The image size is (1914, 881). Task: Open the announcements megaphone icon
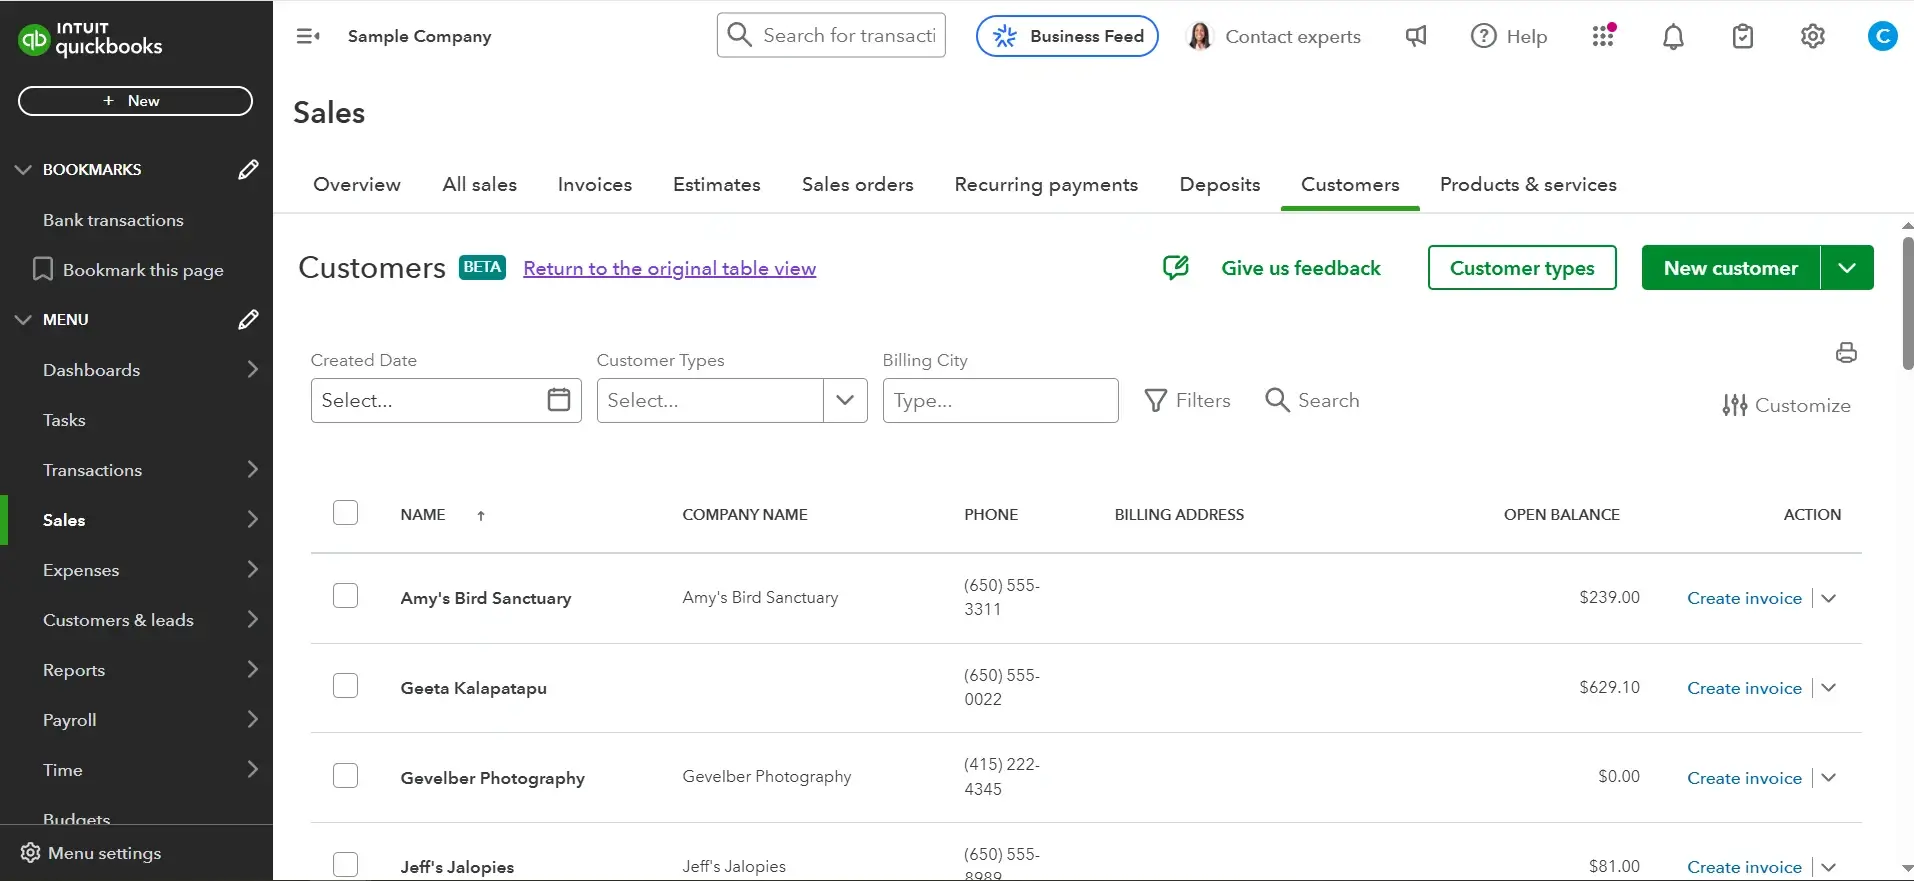(x=1416, y=36)
